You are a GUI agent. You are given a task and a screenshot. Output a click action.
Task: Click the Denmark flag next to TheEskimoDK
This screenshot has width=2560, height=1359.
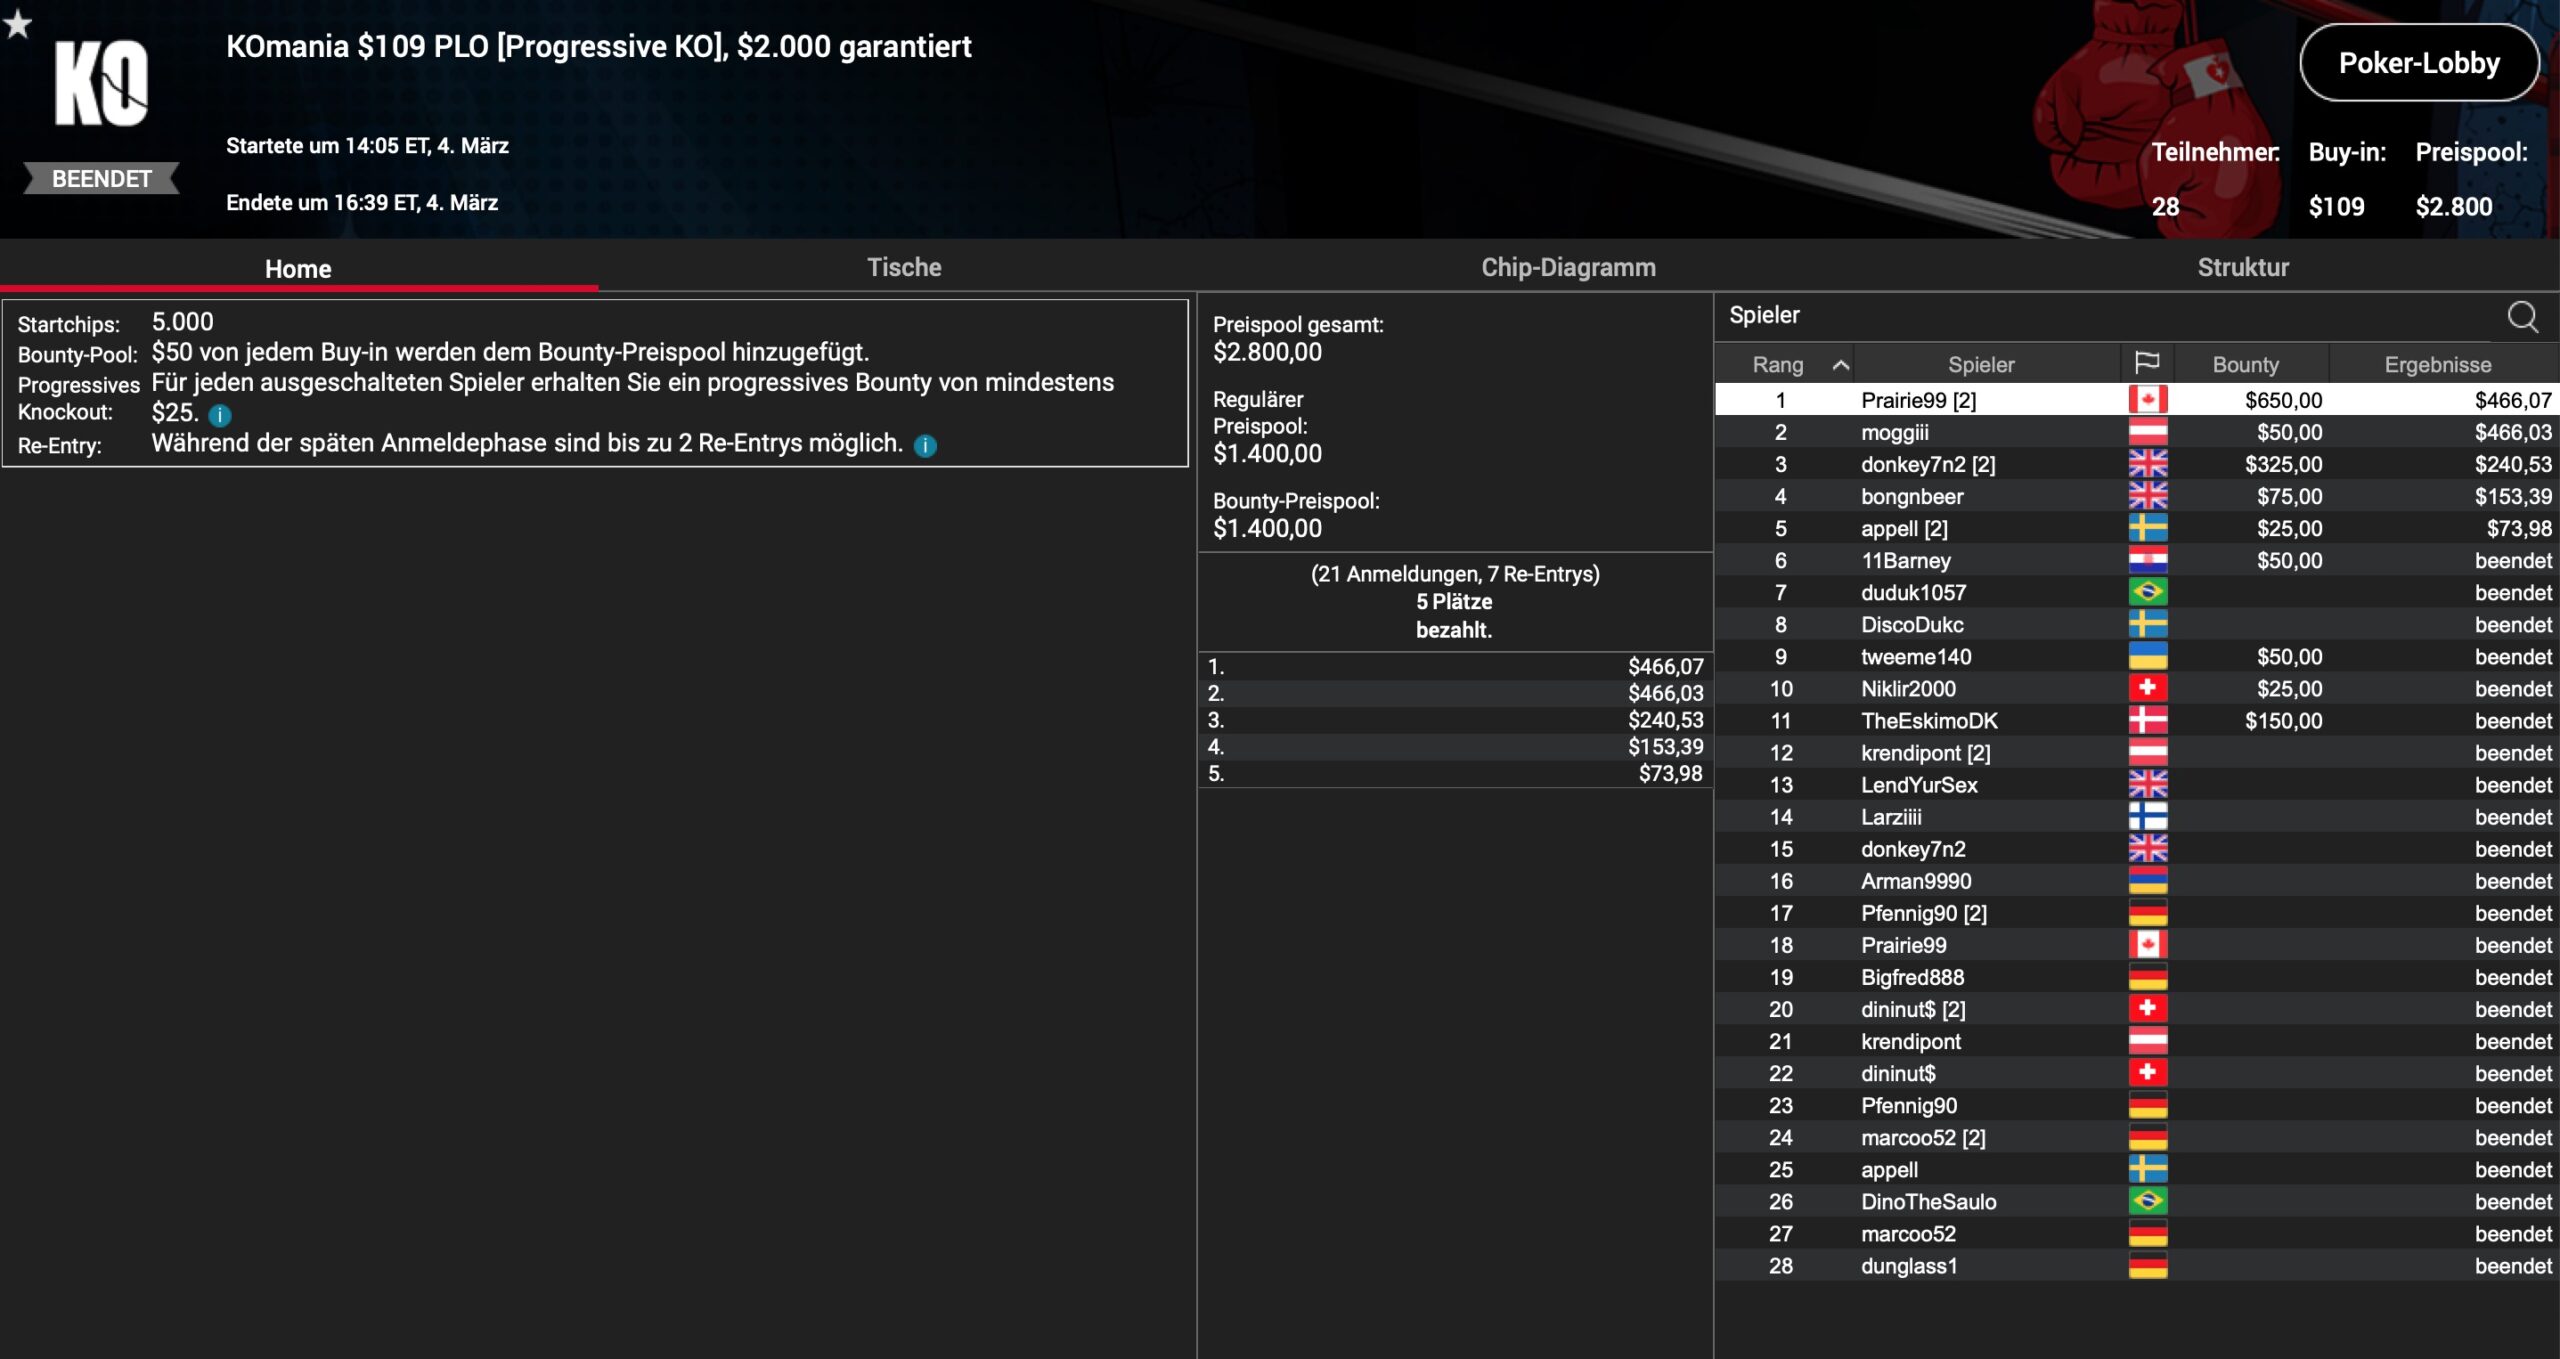[2147, 720]
